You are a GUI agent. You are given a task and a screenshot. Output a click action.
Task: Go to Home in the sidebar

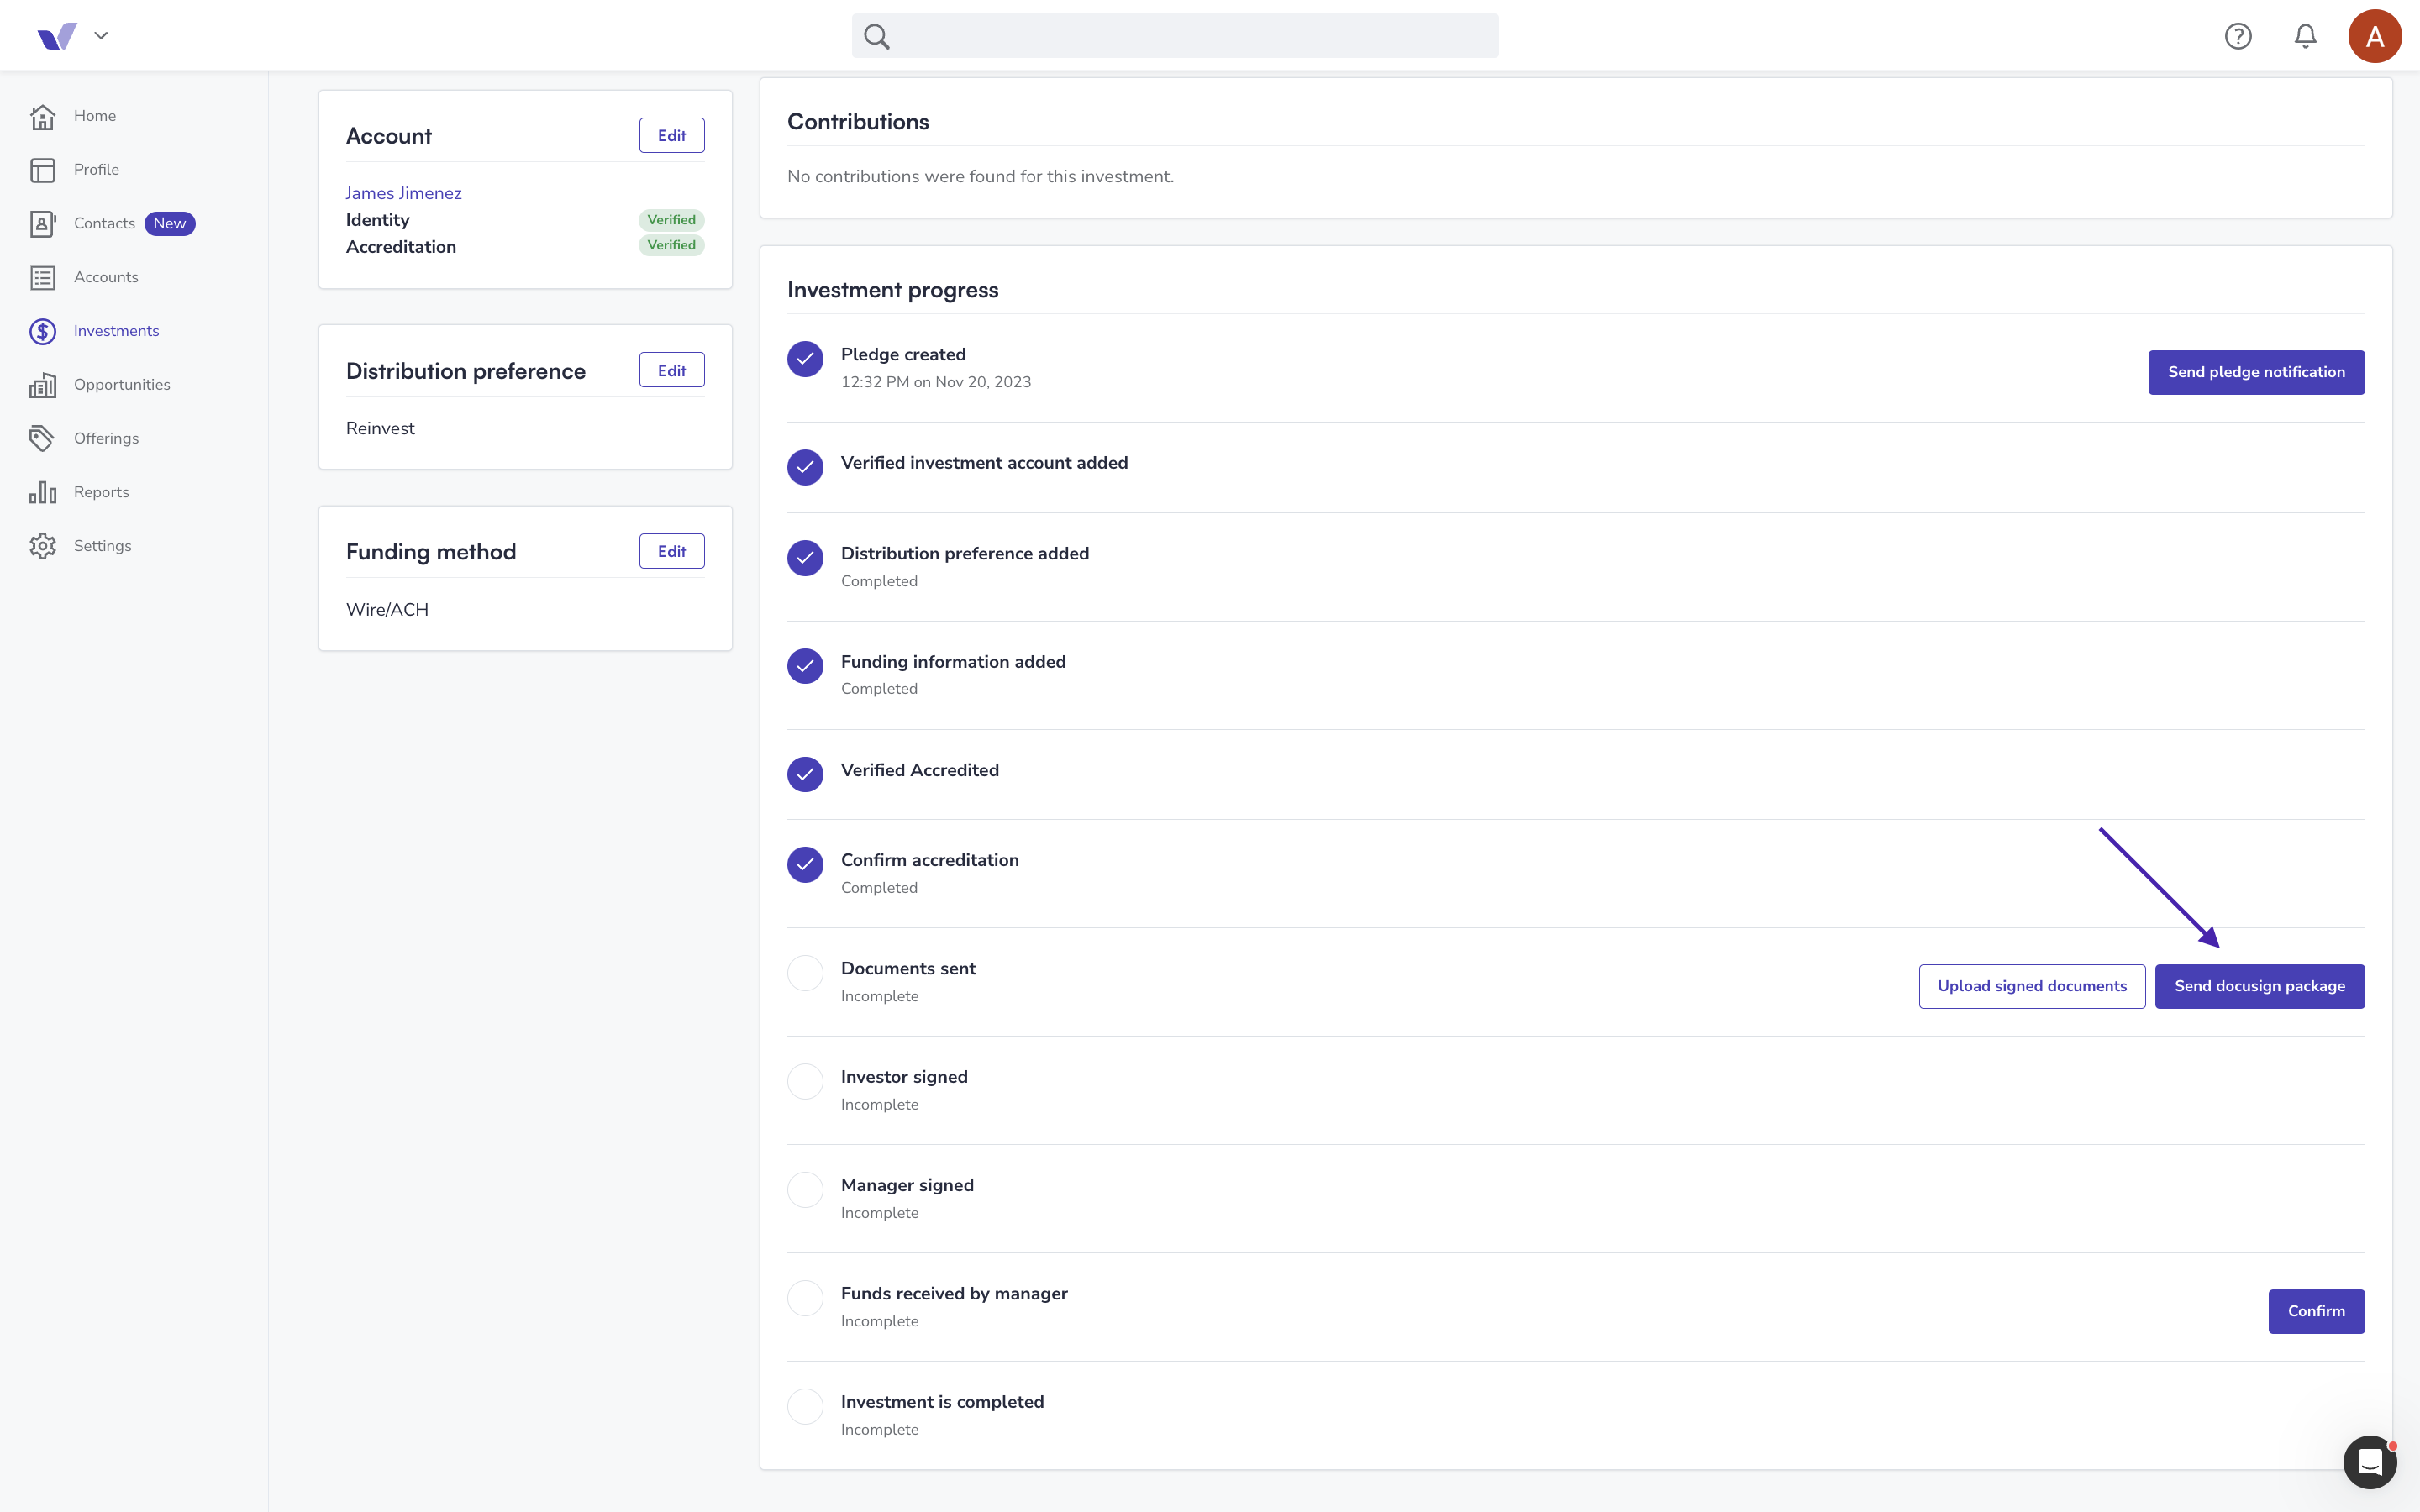(95, 116)
